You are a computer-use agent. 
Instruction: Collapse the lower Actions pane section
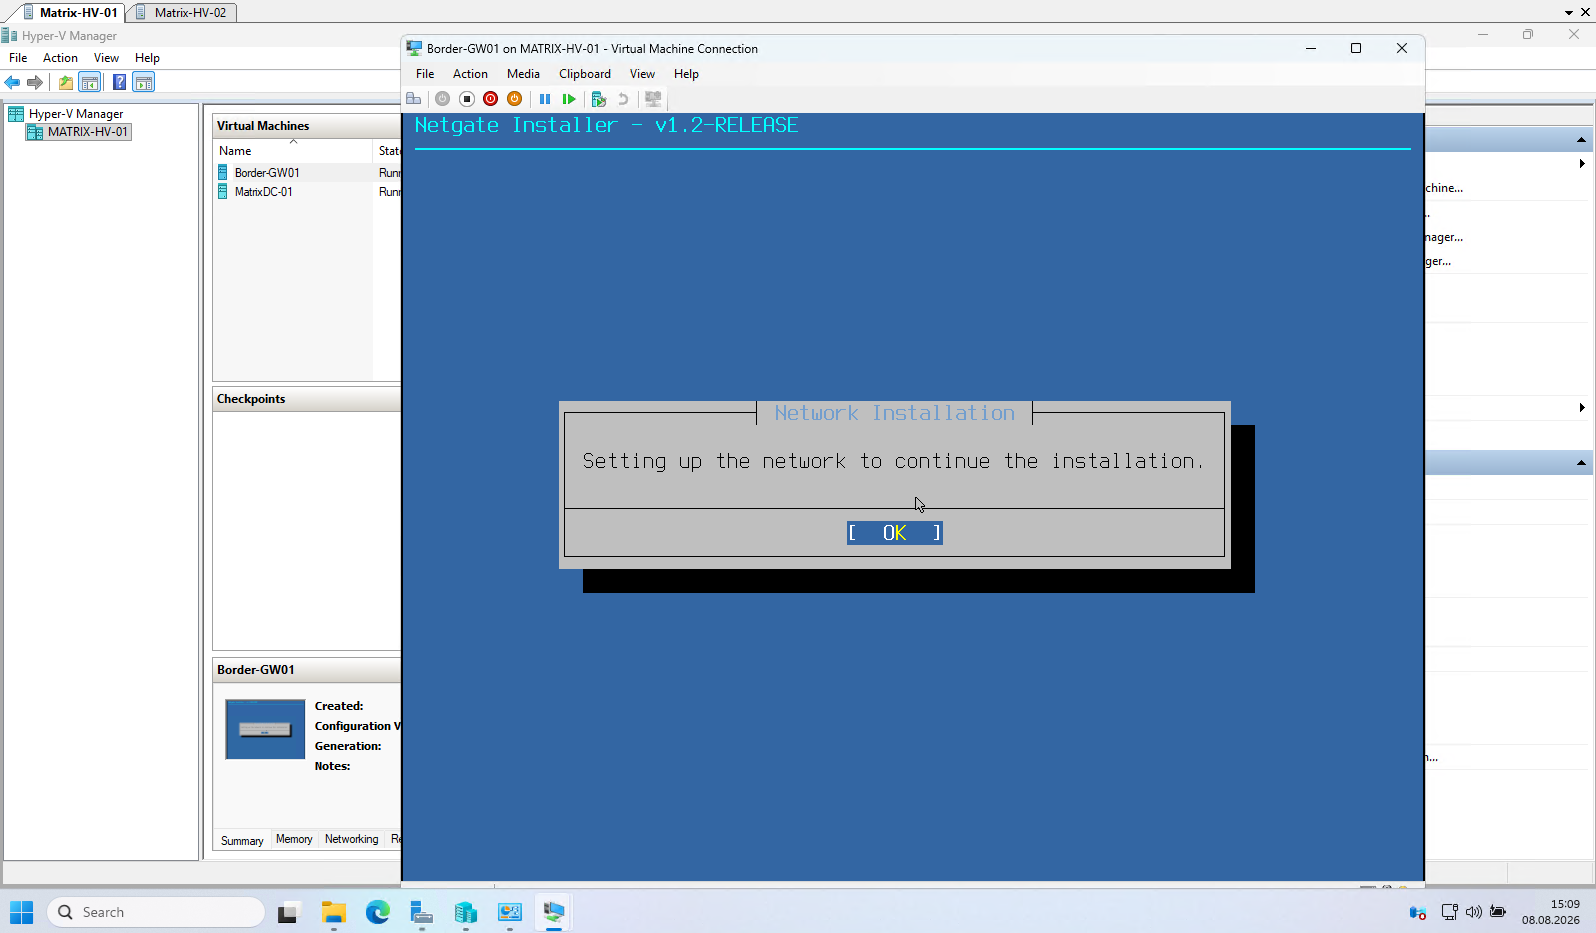(1581, 462)
